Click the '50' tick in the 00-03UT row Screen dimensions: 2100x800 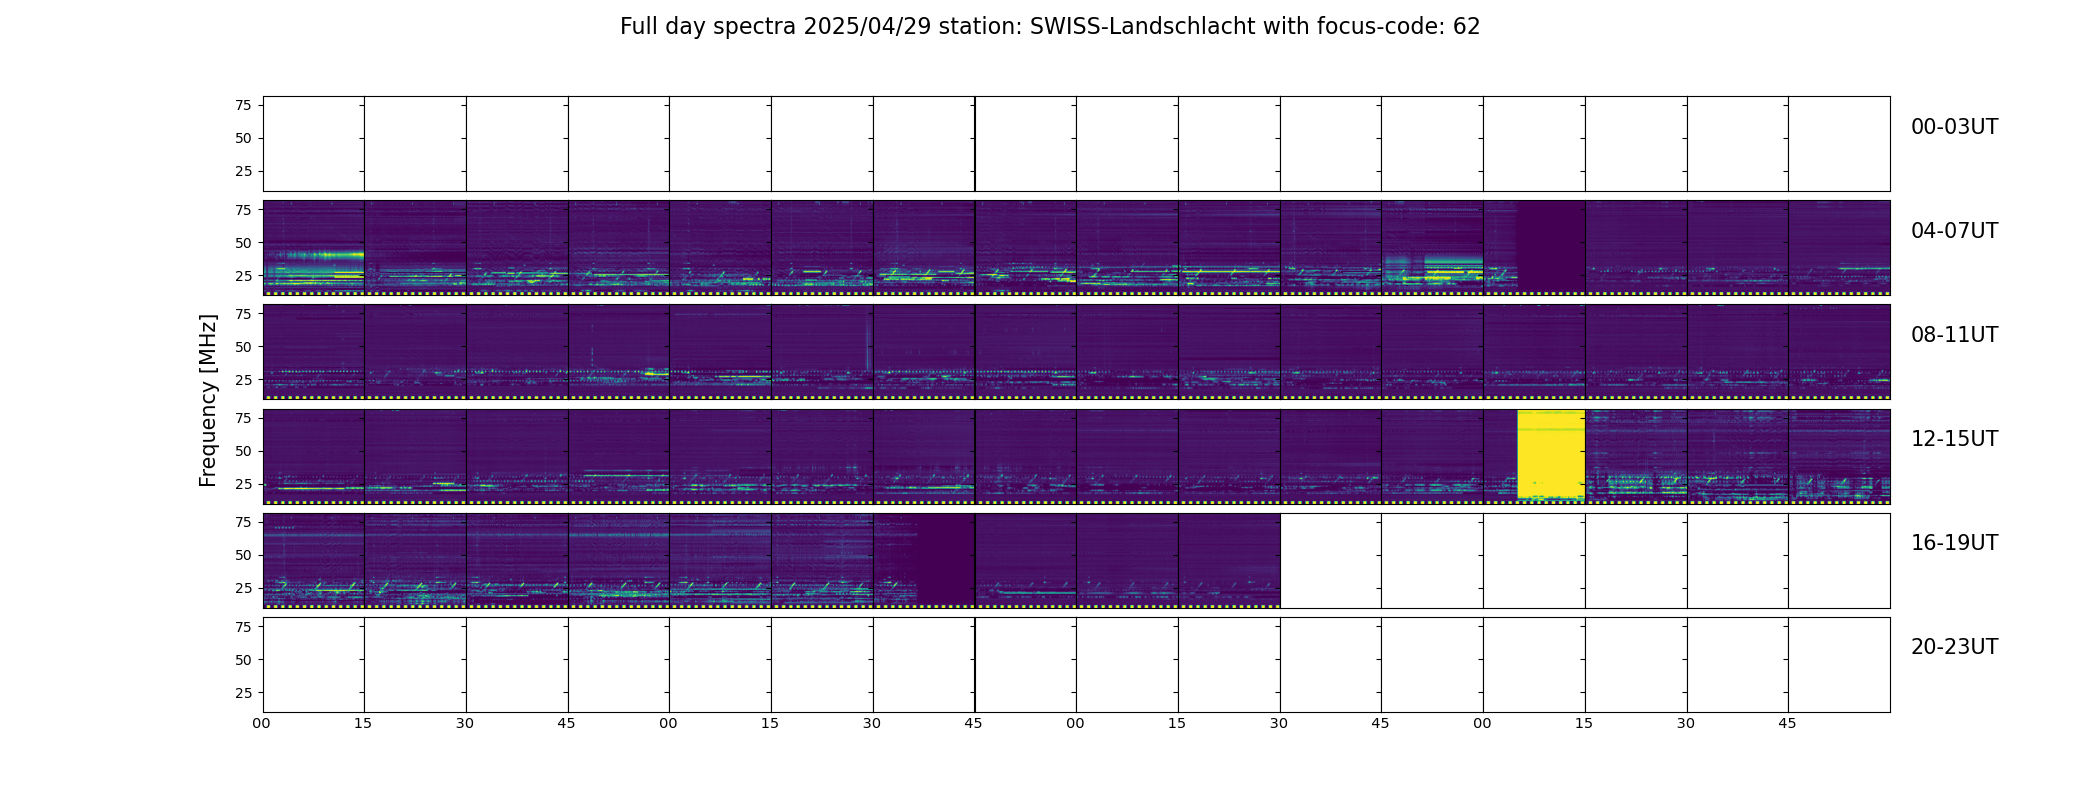(x=243, y=138)
